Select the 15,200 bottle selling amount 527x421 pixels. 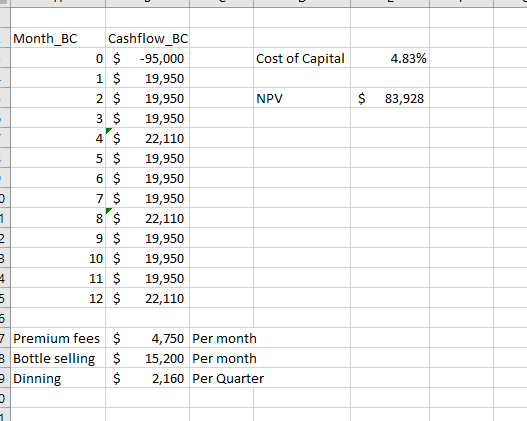pyautogui.click(x=148, y=358)
